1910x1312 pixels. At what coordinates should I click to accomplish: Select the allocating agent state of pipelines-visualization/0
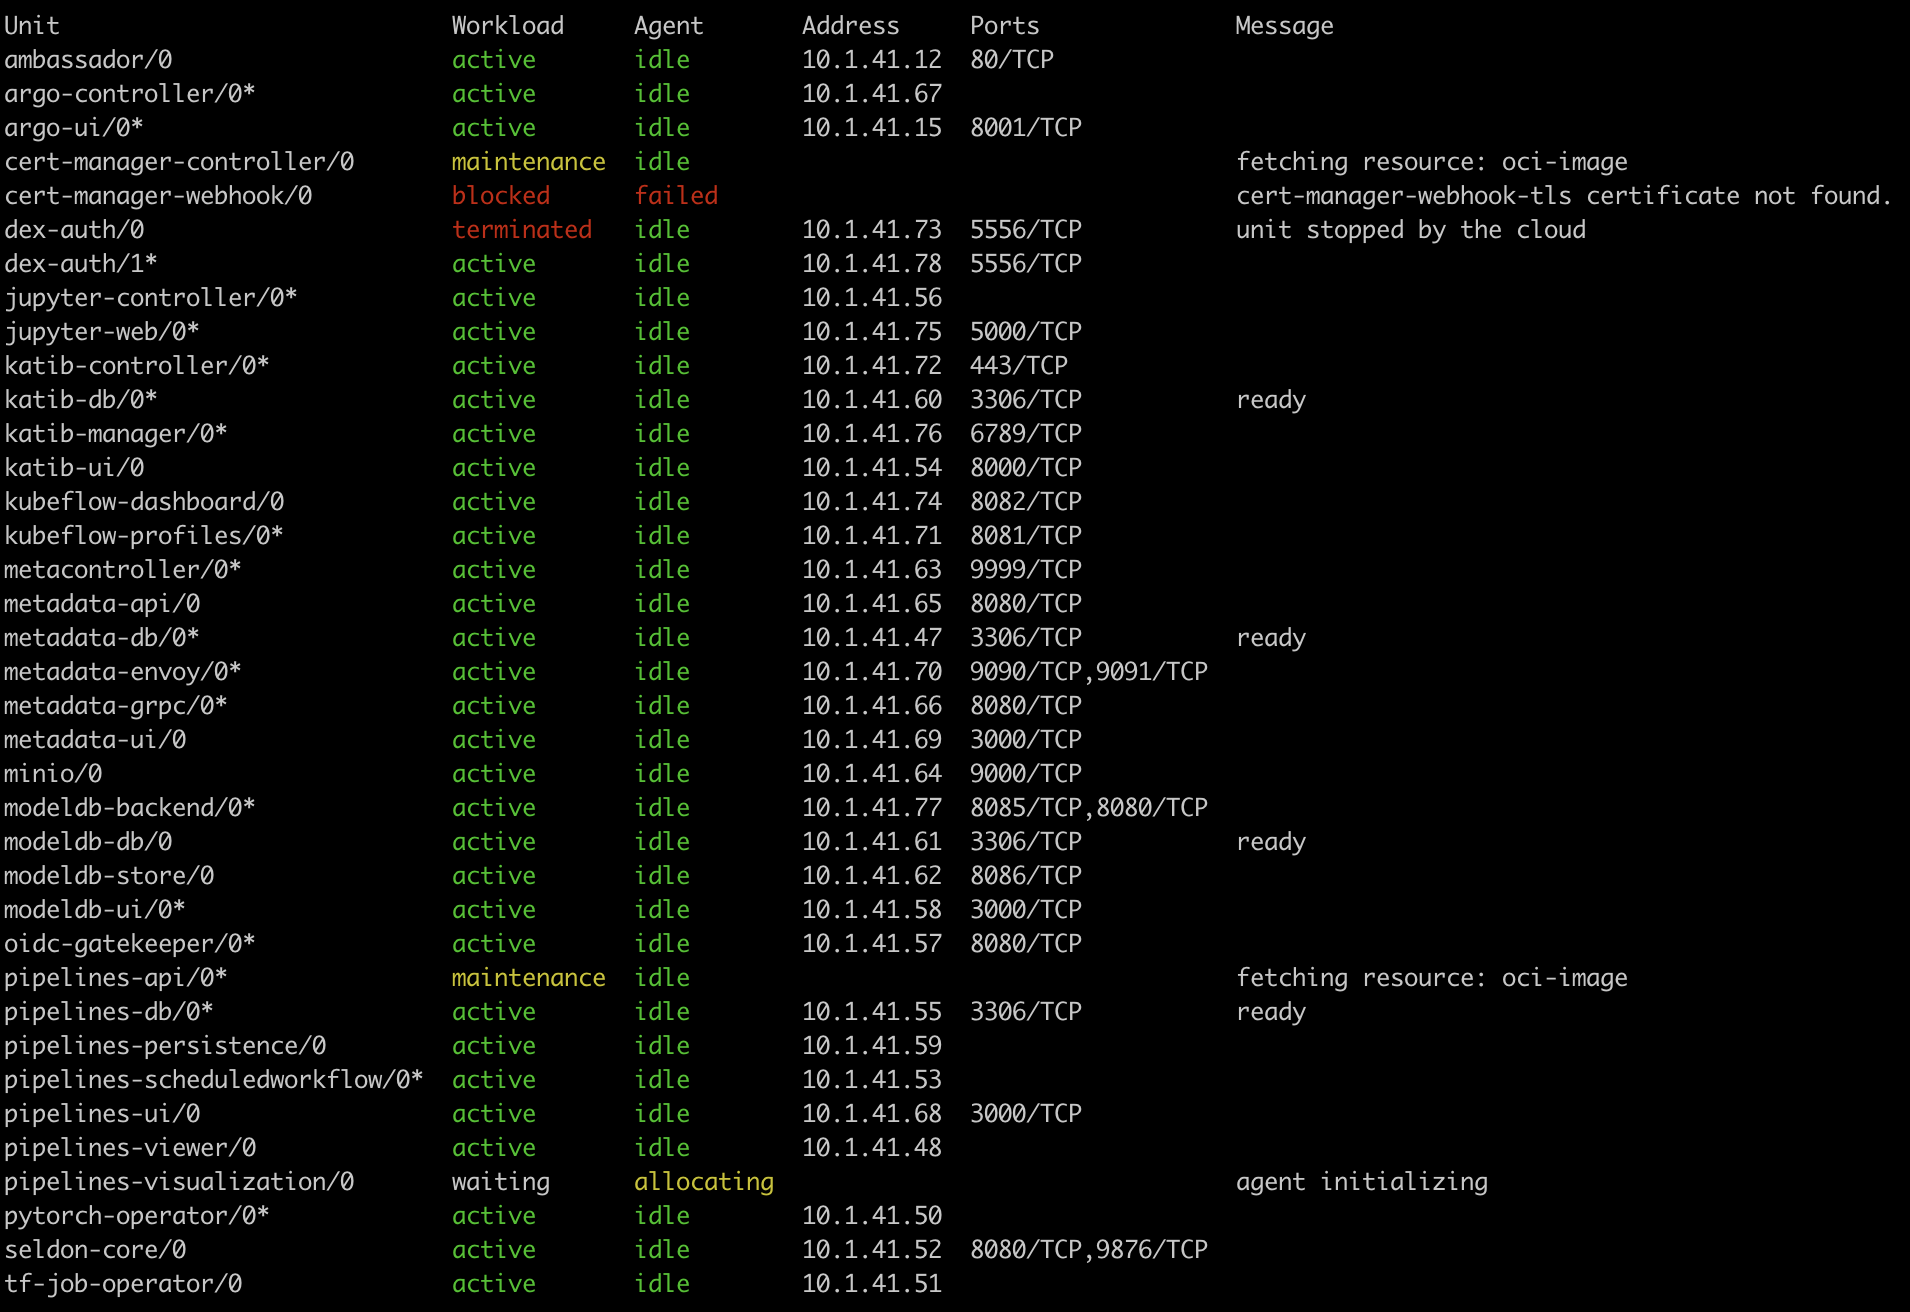click(x=704, y=1181)
